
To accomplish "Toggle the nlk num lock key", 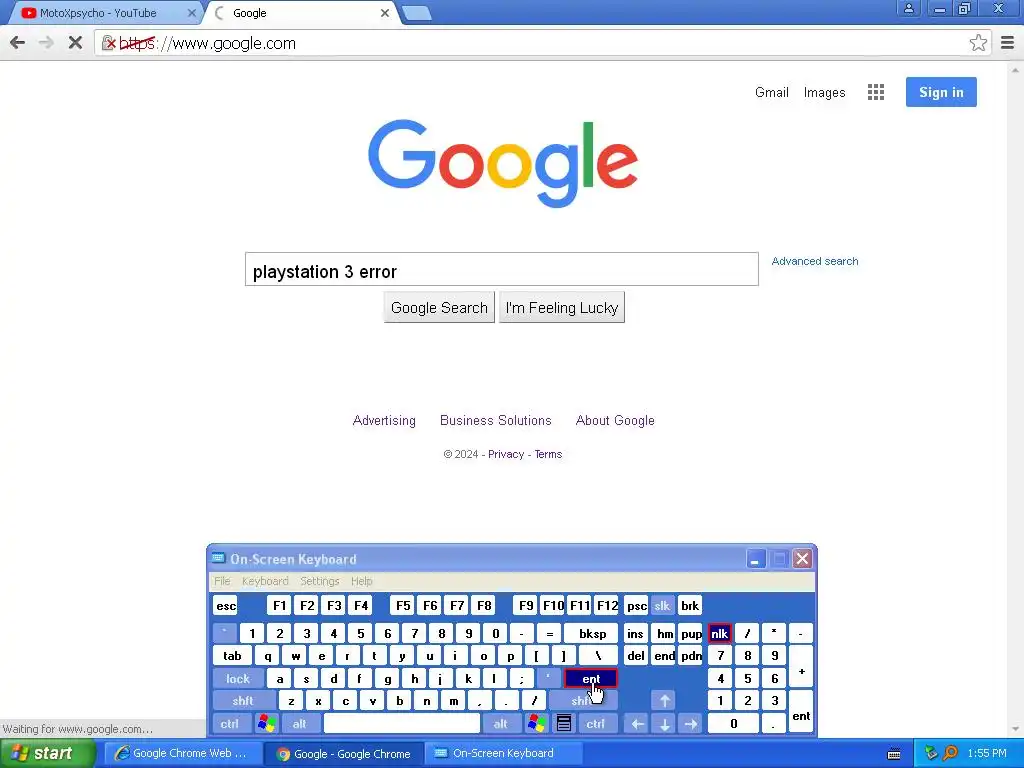I will 720,633.
